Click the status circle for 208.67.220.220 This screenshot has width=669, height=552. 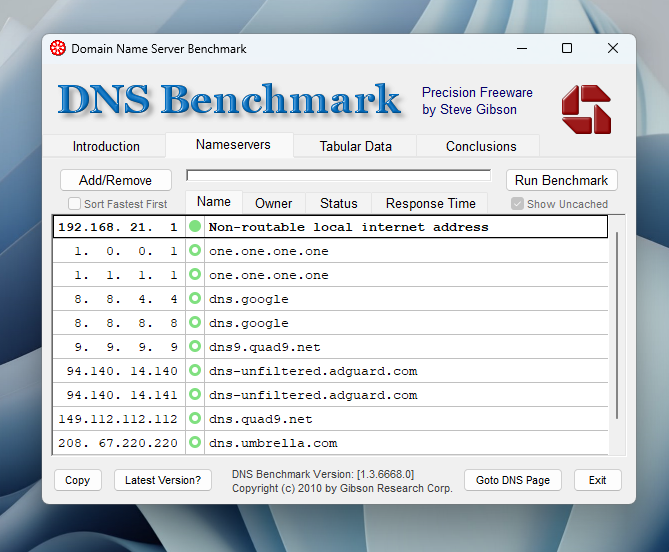click(x=195, y=442)
